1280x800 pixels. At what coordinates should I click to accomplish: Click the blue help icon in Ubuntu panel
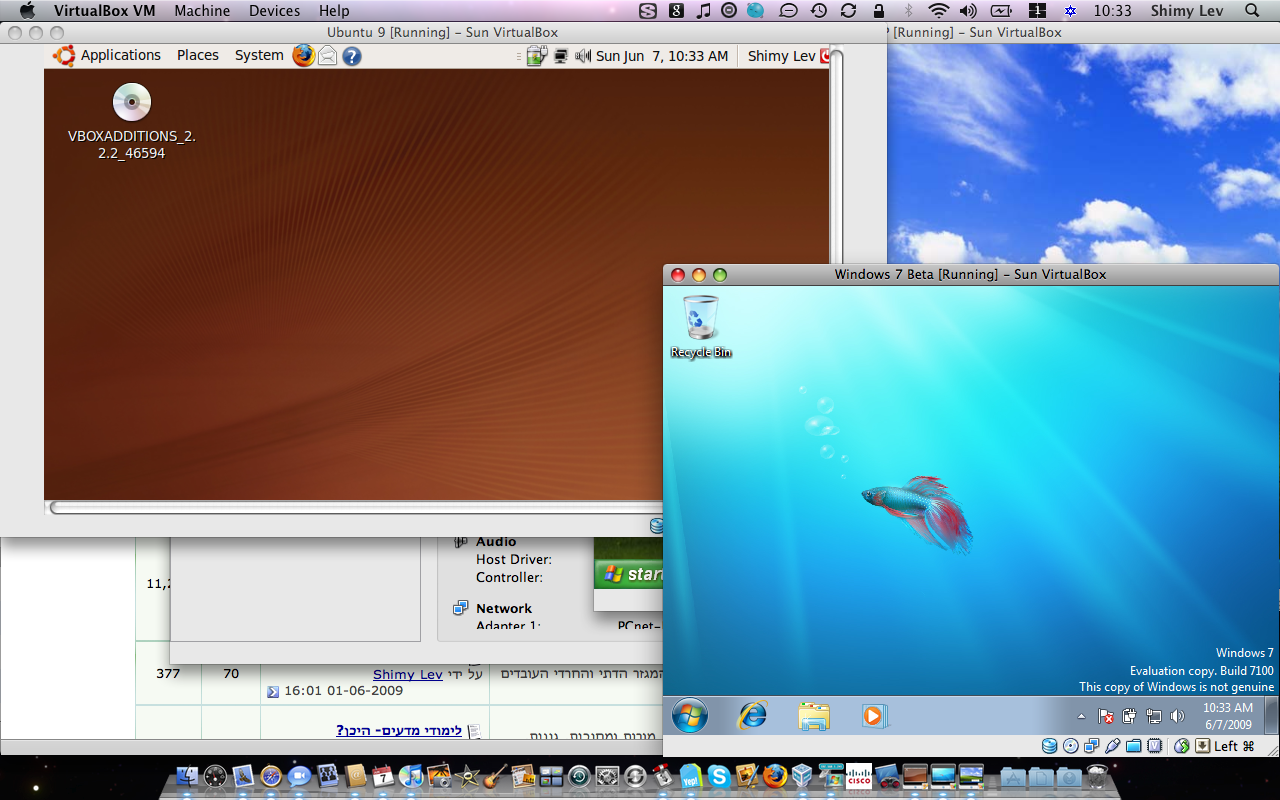tap(352, 56)
